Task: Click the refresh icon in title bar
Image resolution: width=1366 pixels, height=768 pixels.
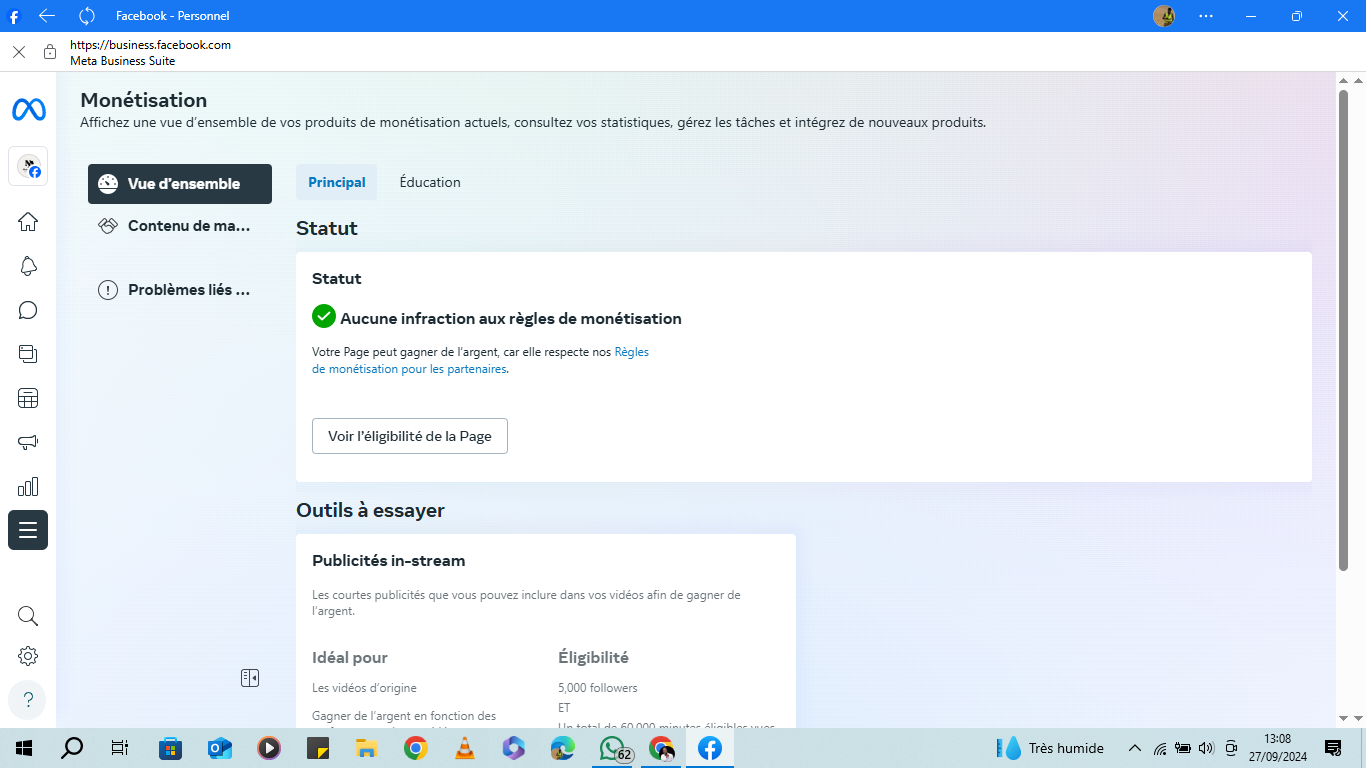Action: (87, 15)
